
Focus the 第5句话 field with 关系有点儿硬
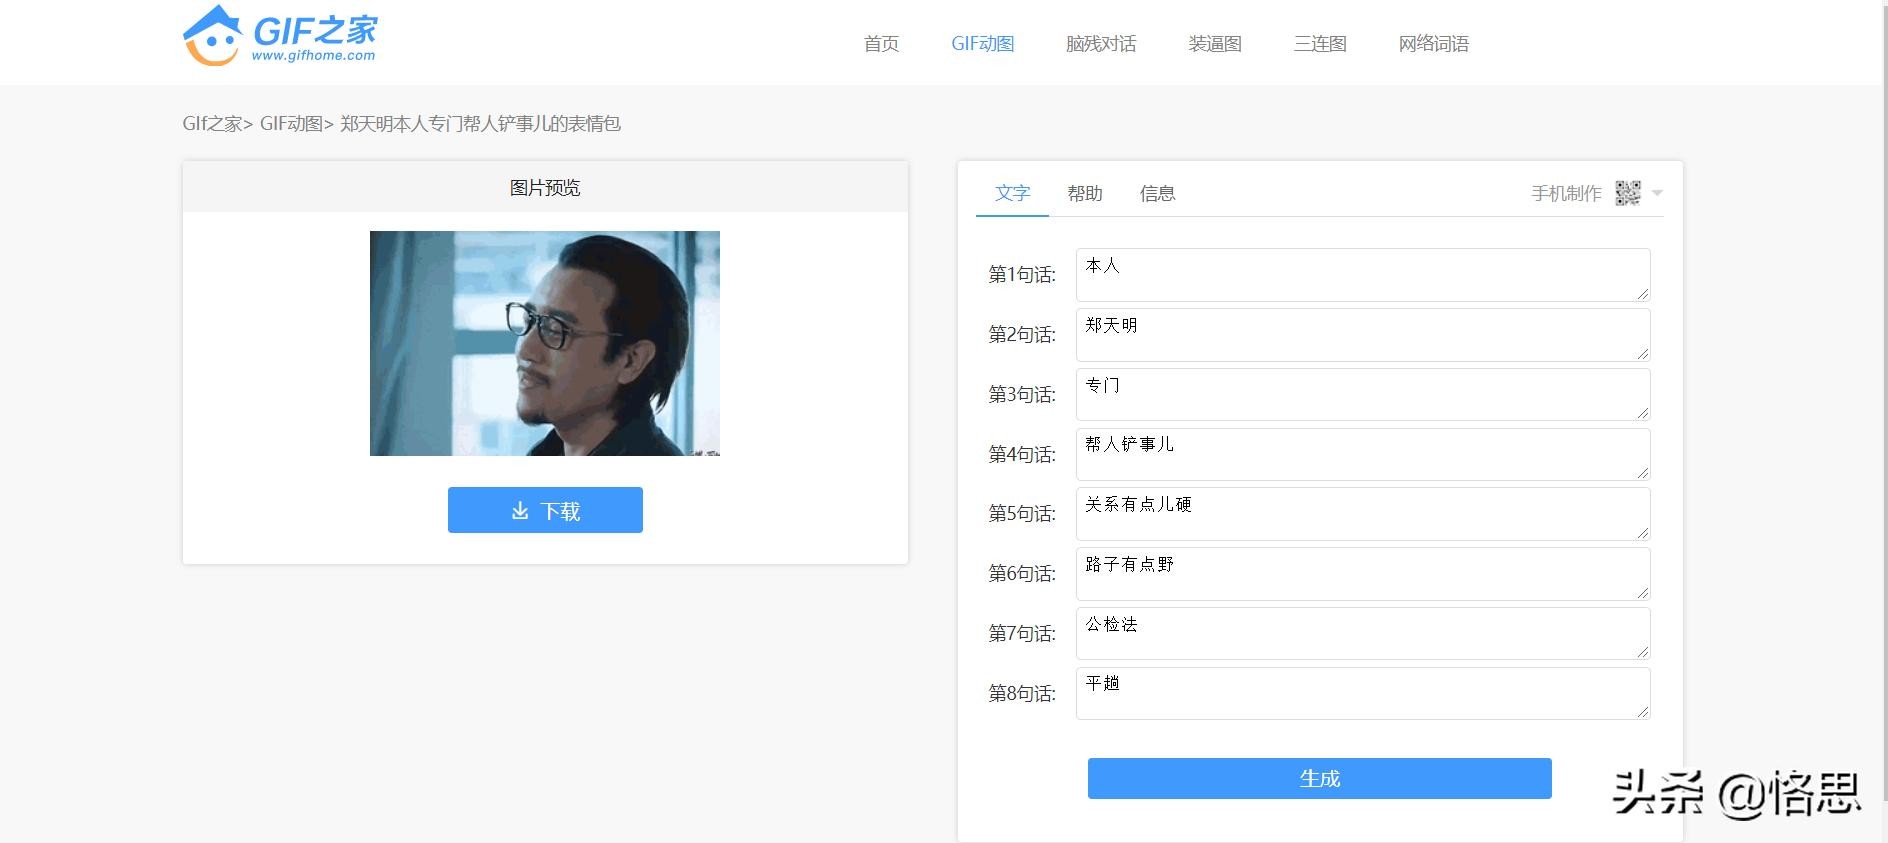1362,514
